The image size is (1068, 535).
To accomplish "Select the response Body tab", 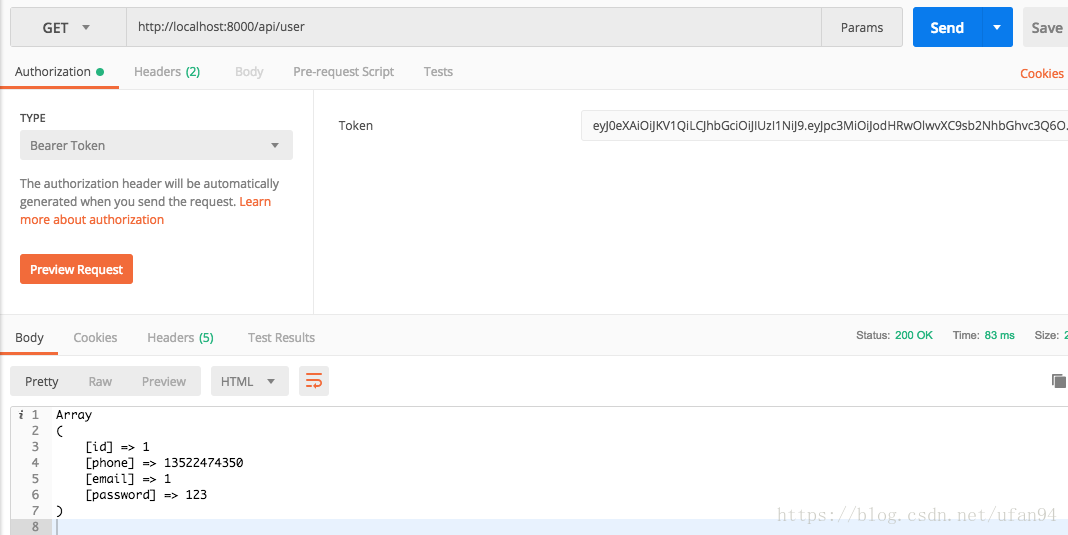I will (29, 337).
